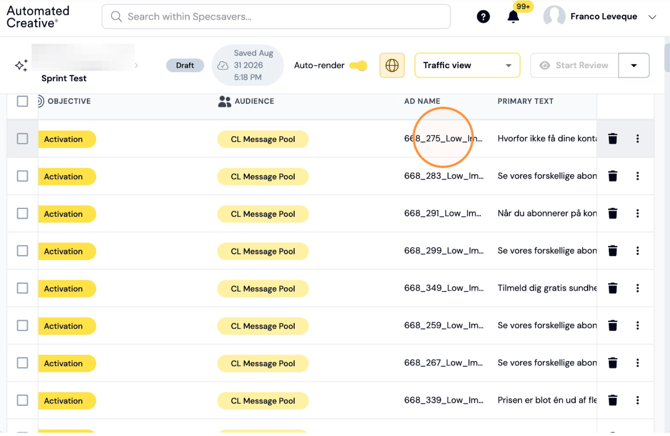Click the cloud saved icon
This screenshot has width=670, height=436.
(x=223, y=65)
